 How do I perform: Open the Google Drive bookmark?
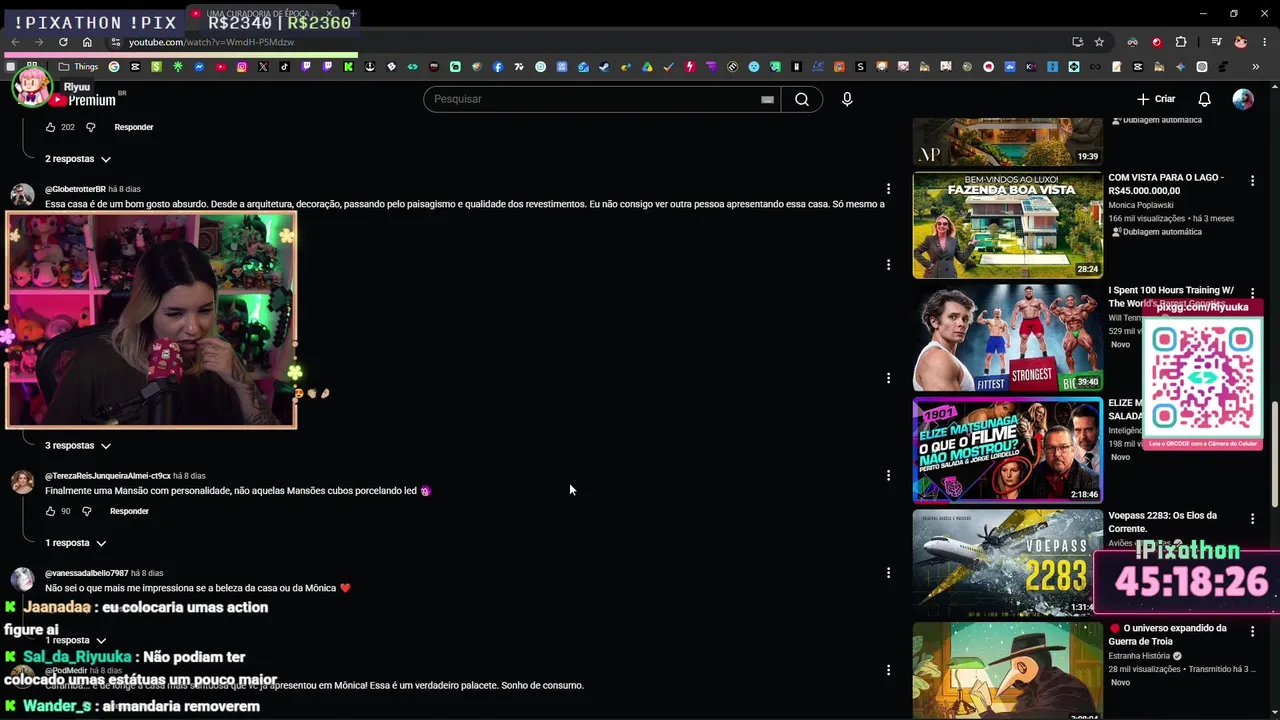click(647, 67)
